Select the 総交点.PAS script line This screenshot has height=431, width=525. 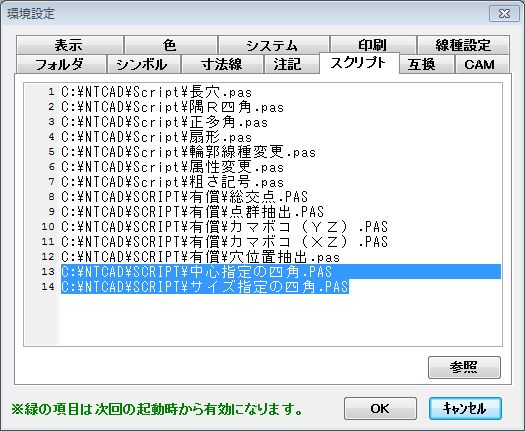click(184, 197)
